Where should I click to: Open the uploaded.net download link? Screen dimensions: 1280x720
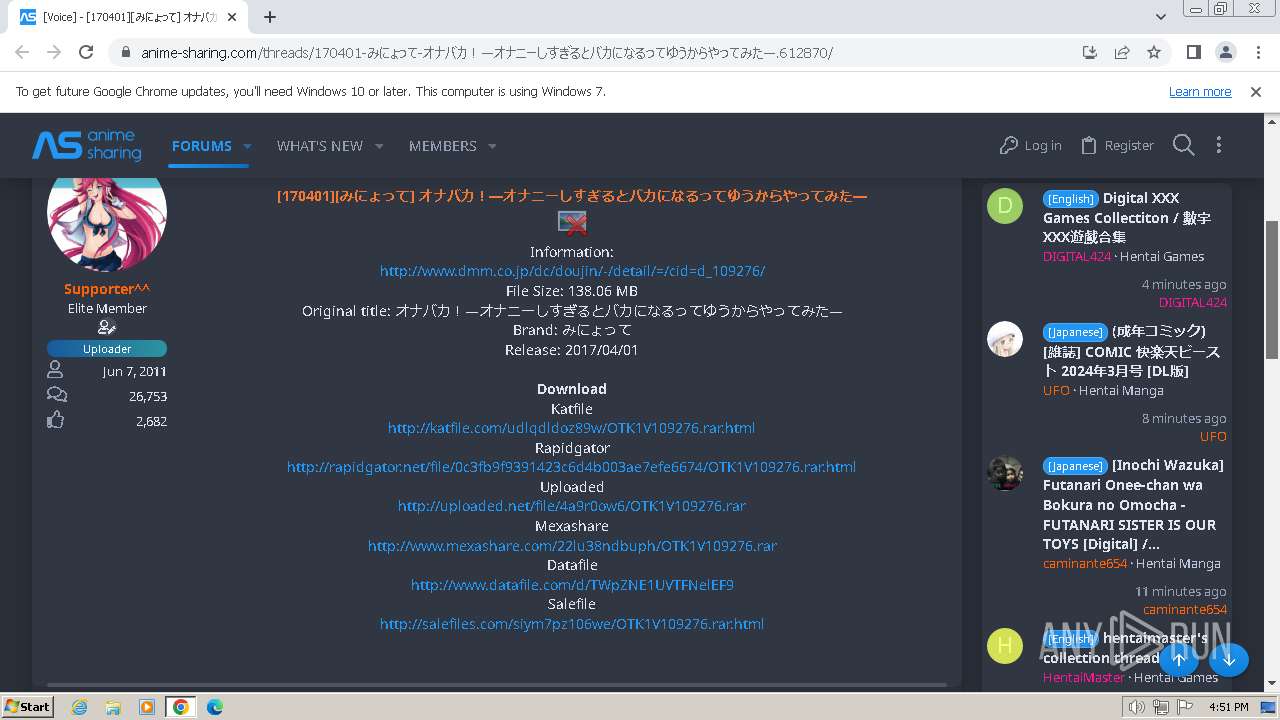[572, 506]
